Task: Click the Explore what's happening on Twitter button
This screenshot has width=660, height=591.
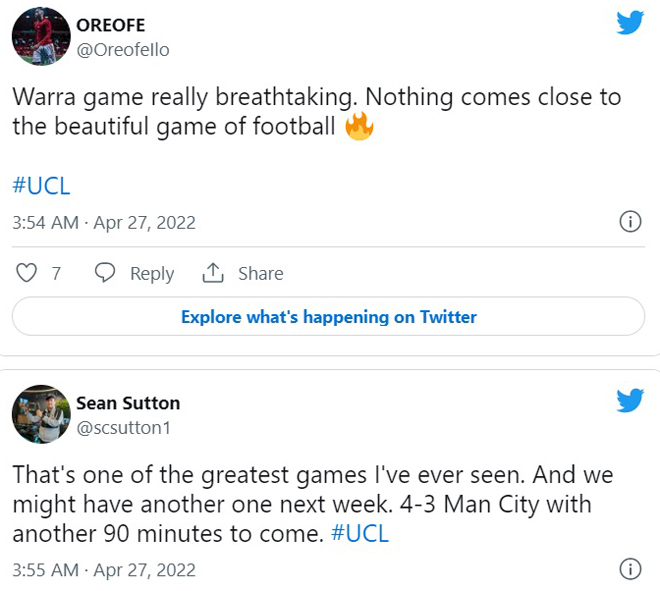Action: pos(328,317)
